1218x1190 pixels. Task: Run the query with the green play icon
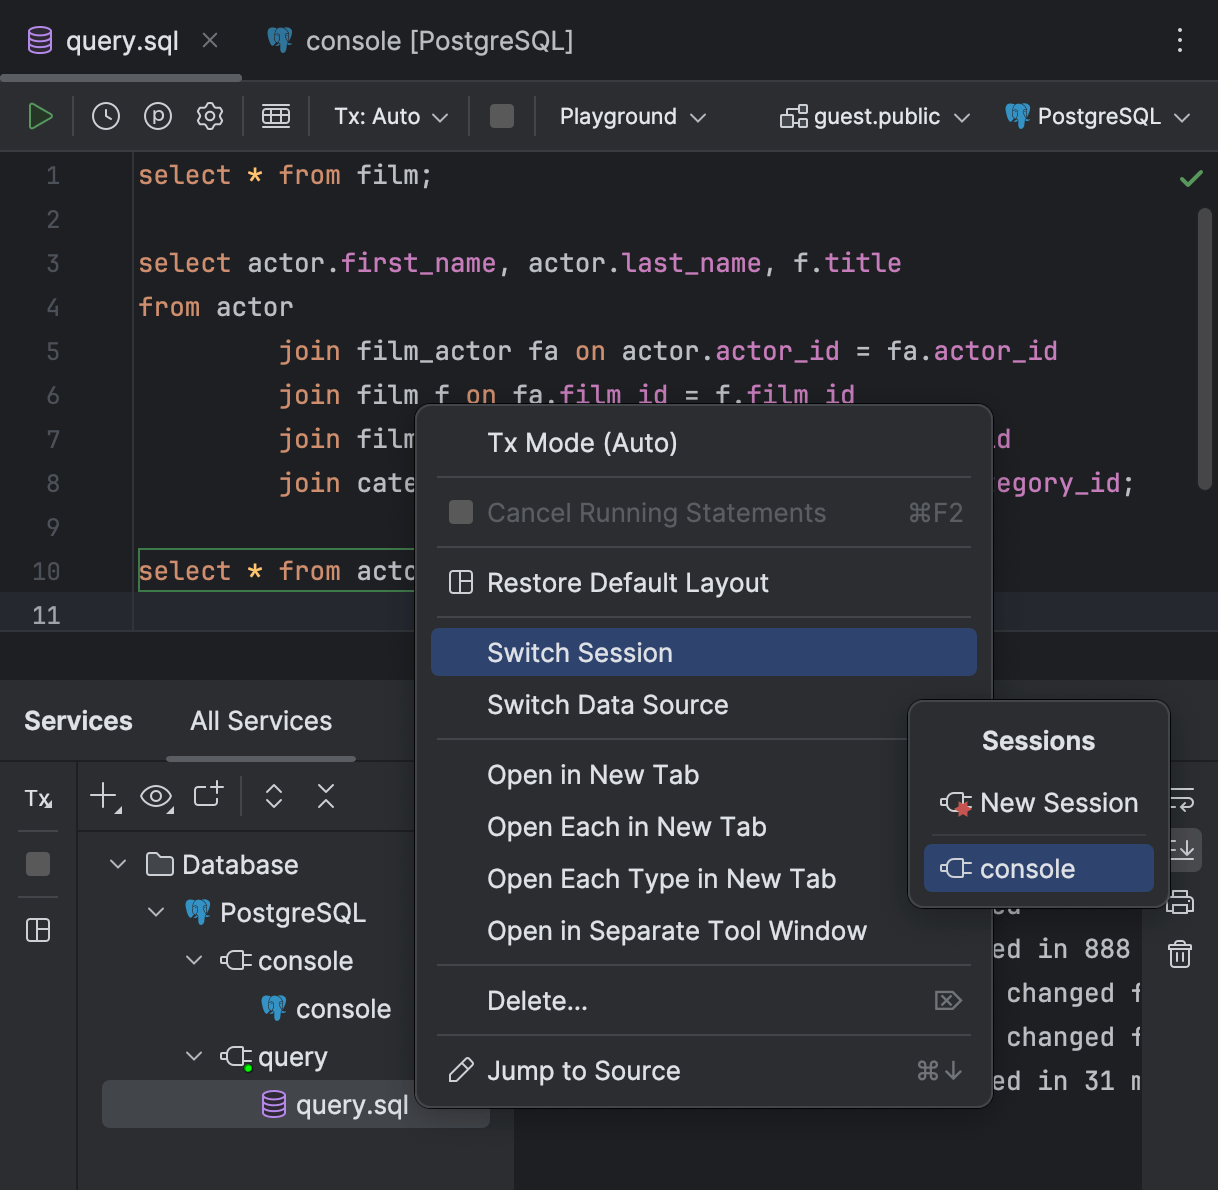pos(41,115)
